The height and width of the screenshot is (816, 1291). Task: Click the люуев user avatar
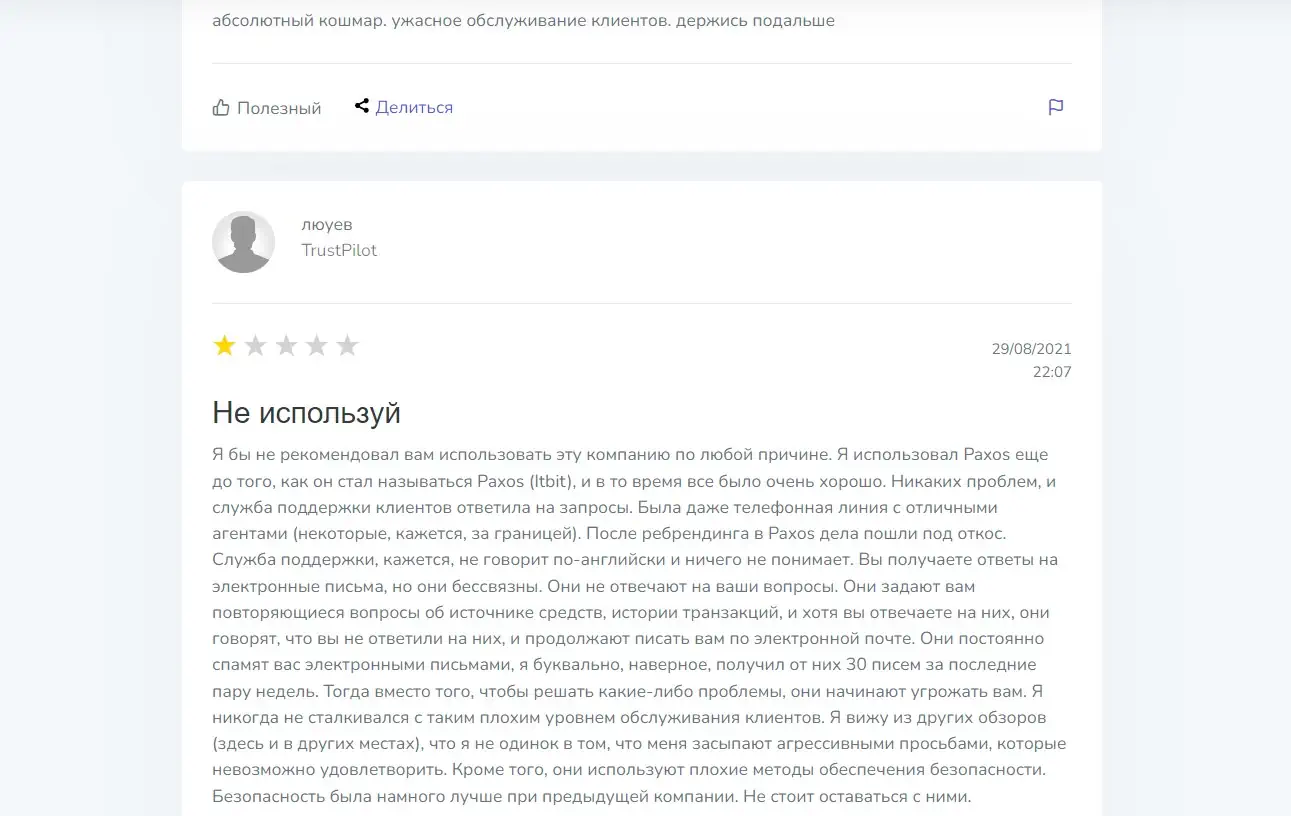(243, 242)
